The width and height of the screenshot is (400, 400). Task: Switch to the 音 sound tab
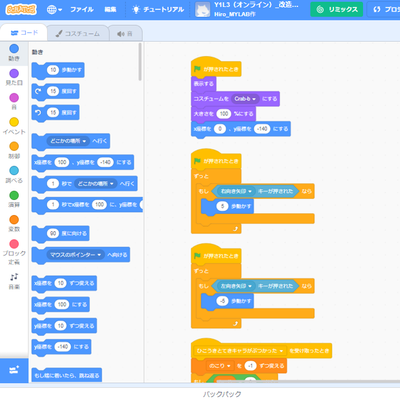click(x=125, y=34)
